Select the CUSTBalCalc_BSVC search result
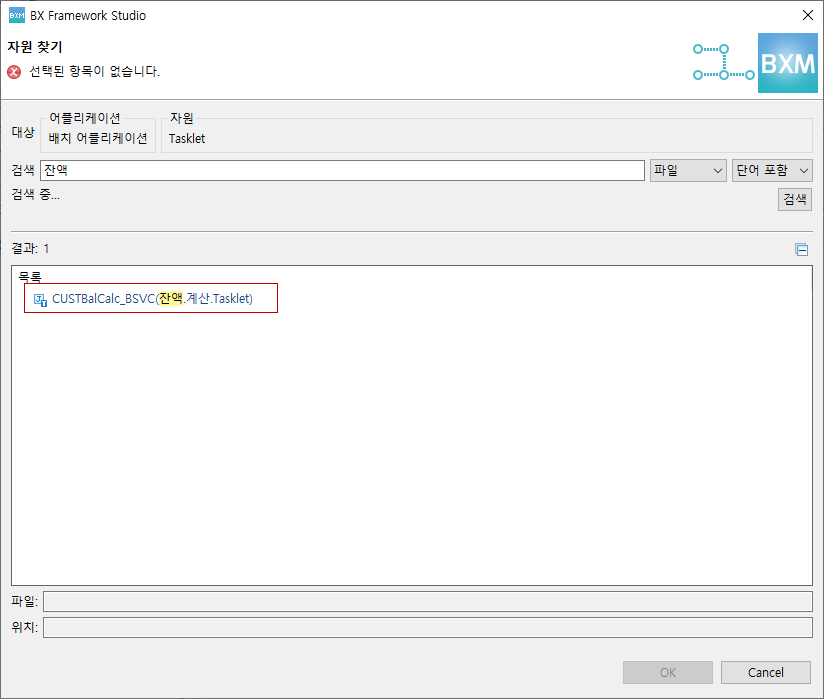This screenshot has width=824, height=699. click(x=150, y=297)
